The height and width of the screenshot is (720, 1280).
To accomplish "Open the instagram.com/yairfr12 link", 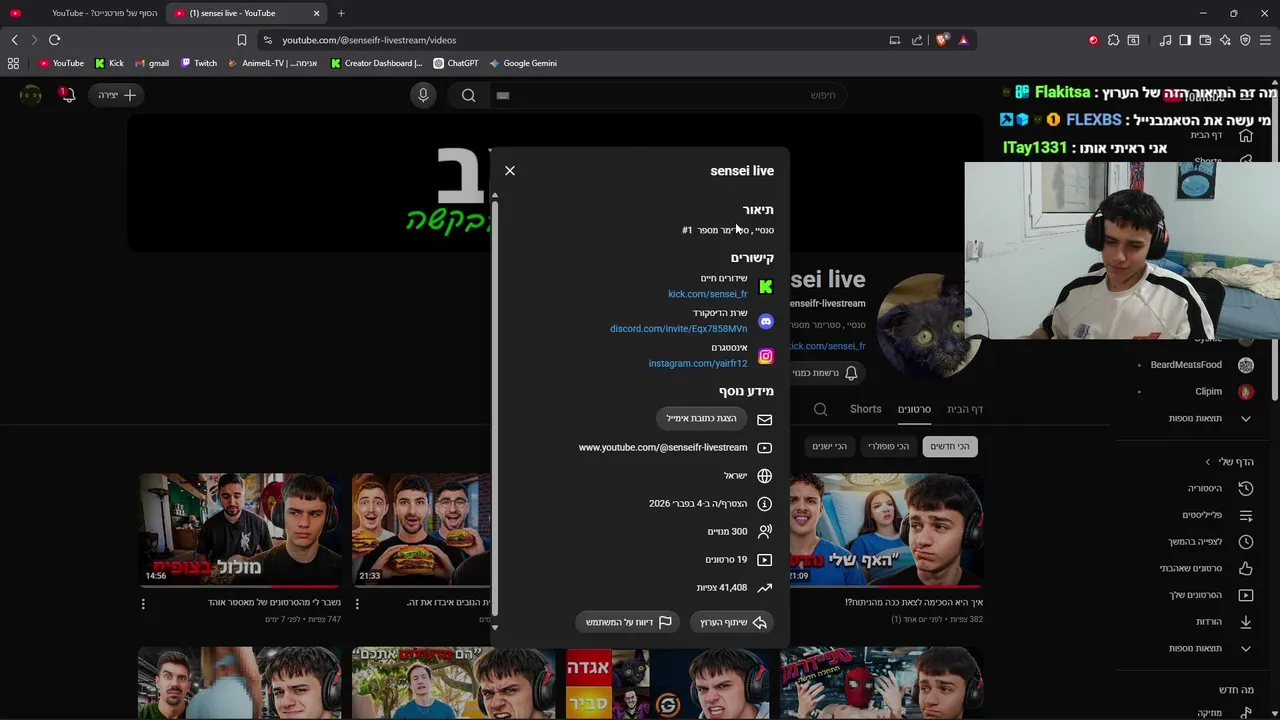I will point(698,364).
